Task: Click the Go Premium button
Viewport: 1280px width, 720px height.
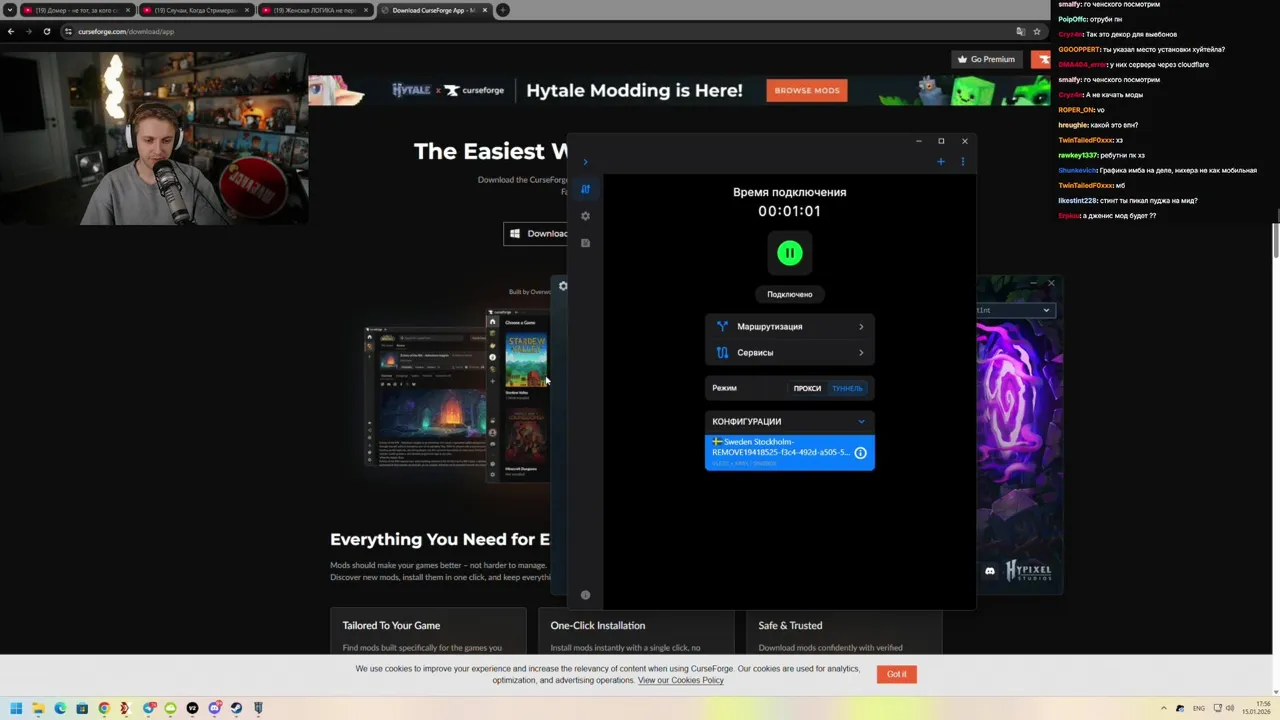Action: (986, 59)
